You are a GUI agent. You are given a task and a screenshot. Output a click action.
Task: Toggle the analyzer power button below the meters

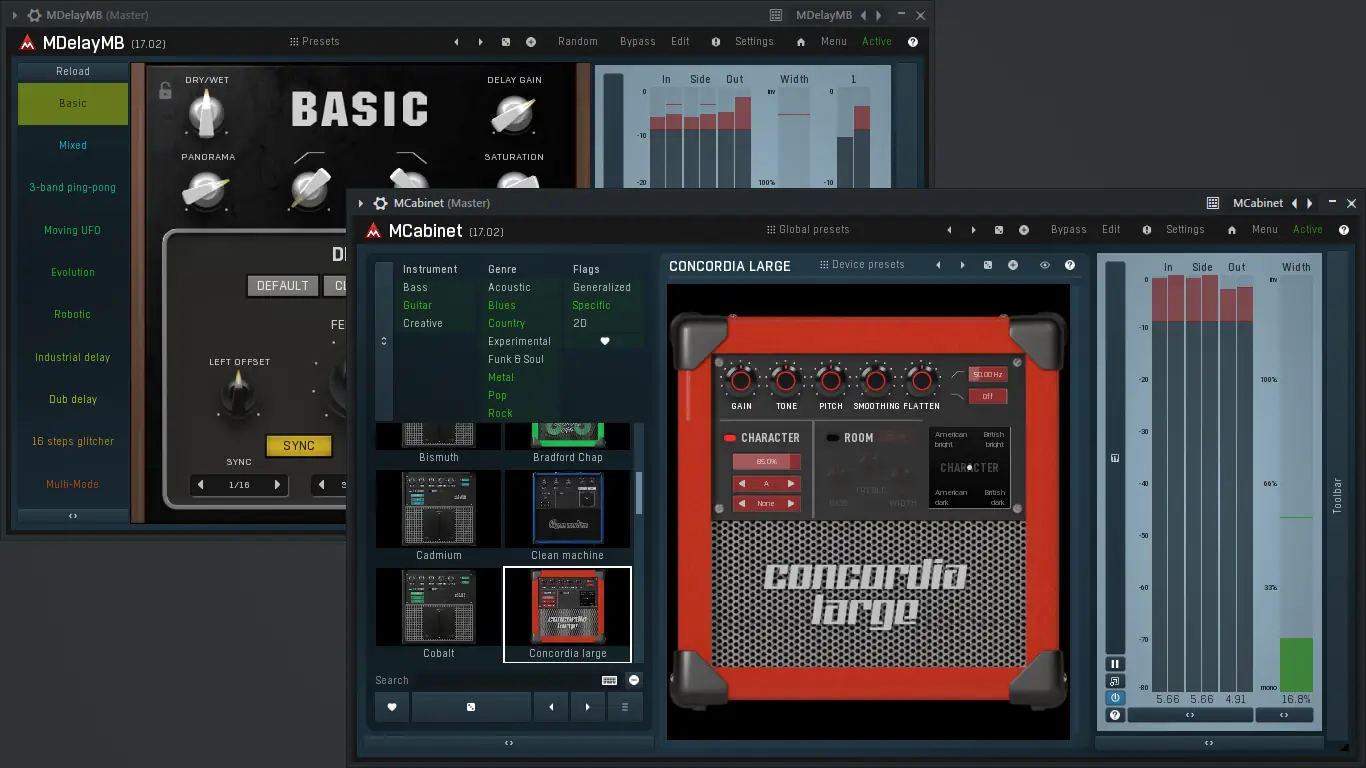click(x=1114, y=697)
